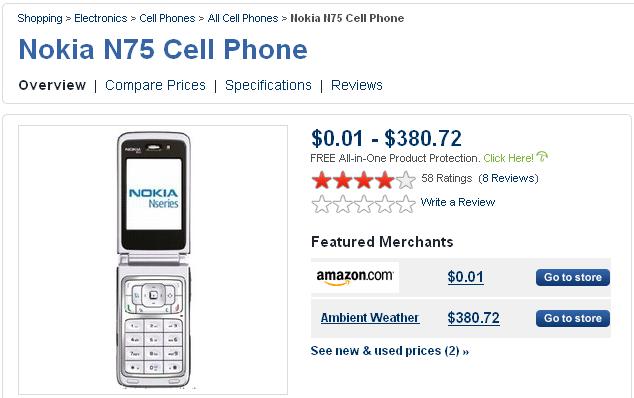
Task: Rate four stars in Write a Review
Action: point(385,204)
